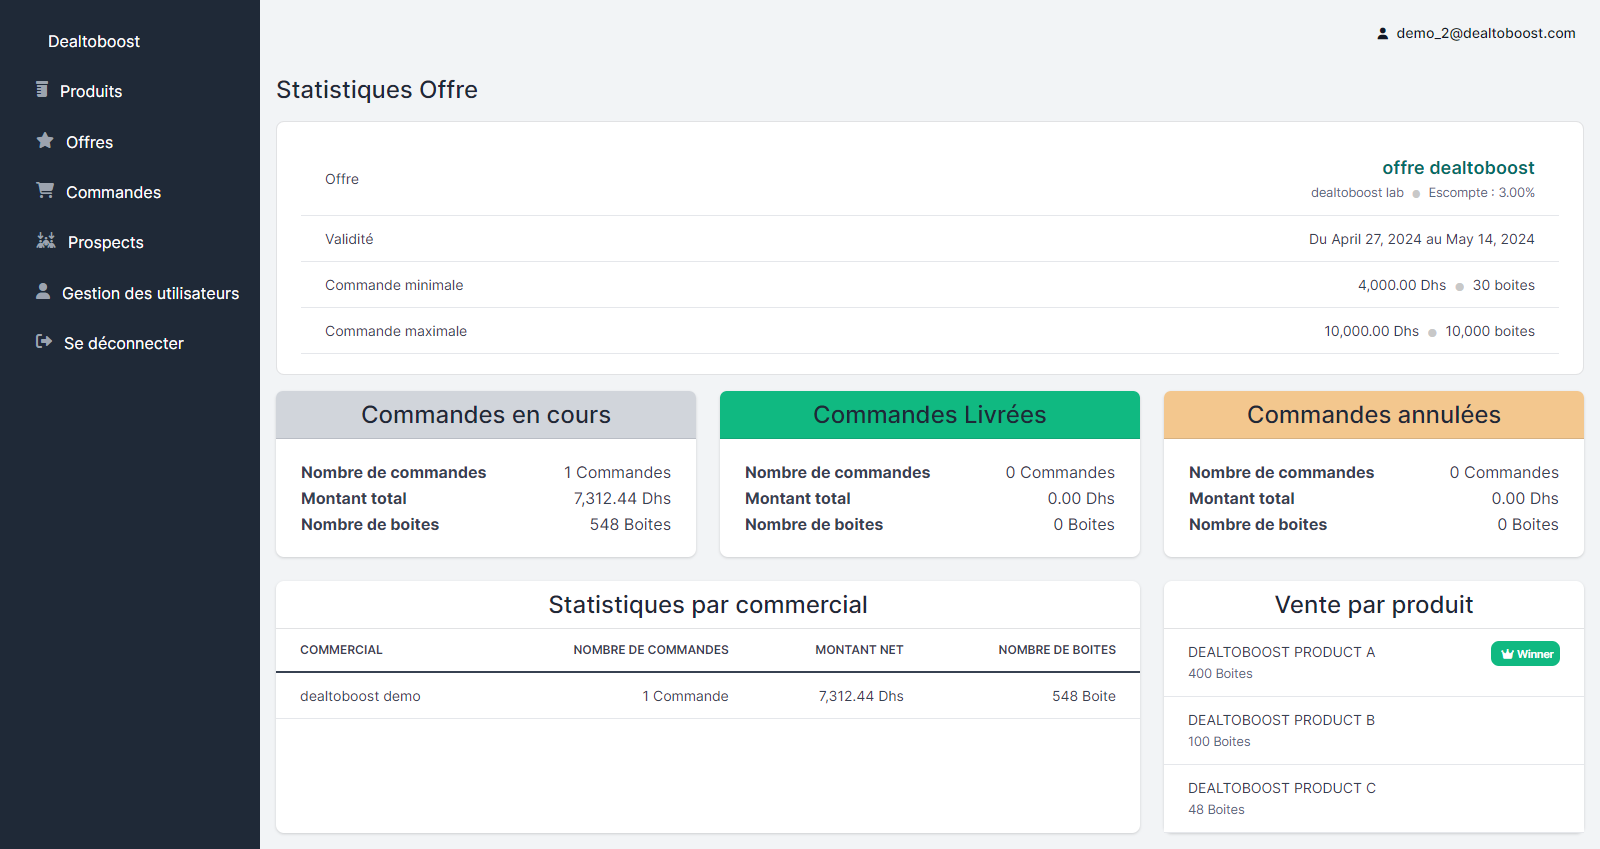Click the Statistiques par commercial heading
The image size is (1600, 849).
click(708, 605)
